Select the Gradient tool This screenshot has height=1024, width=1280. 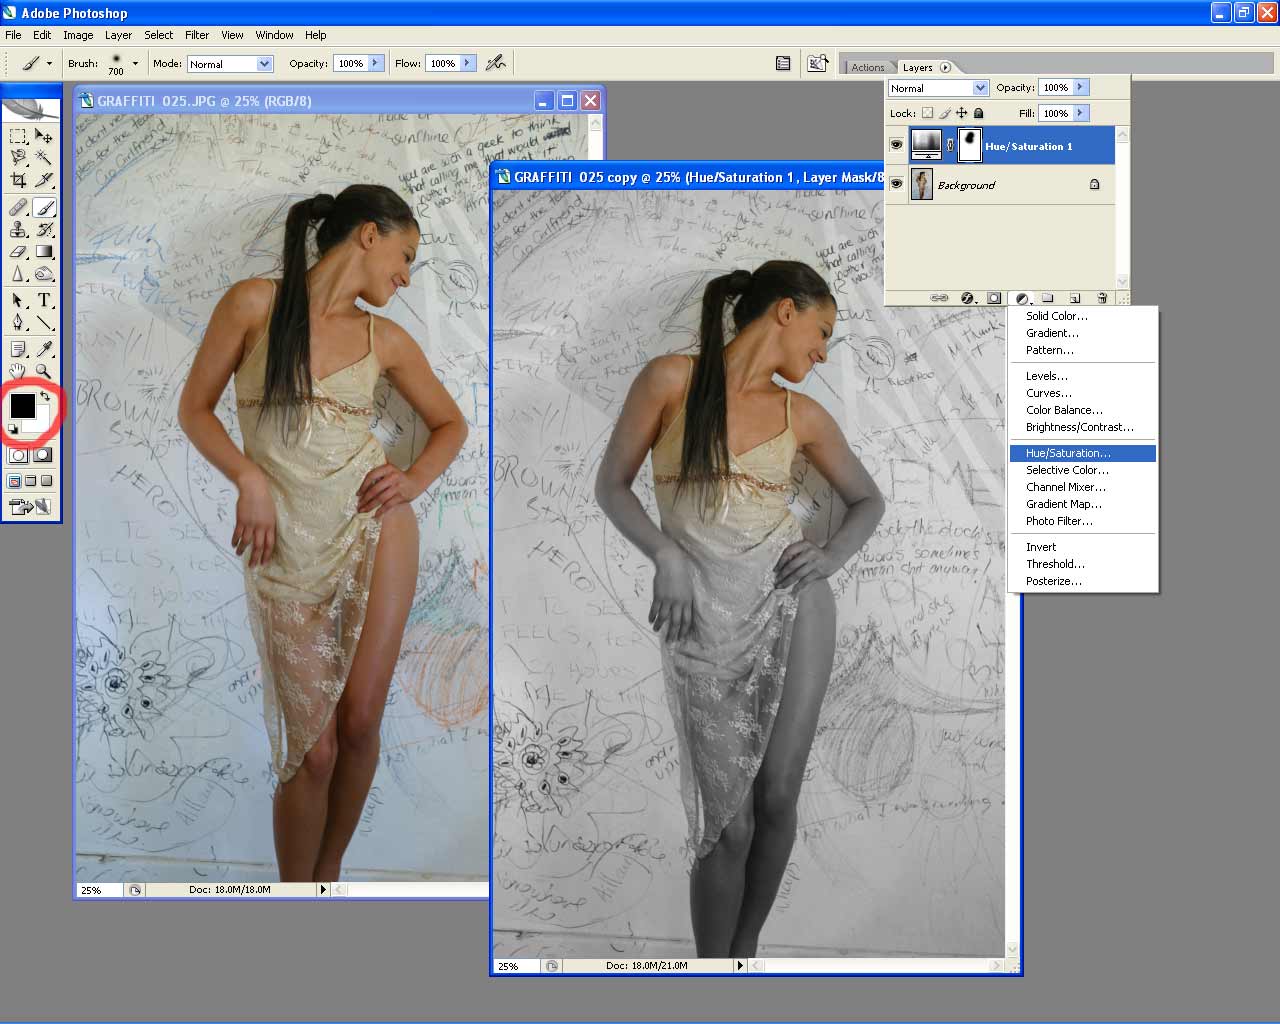pos(44,252)
